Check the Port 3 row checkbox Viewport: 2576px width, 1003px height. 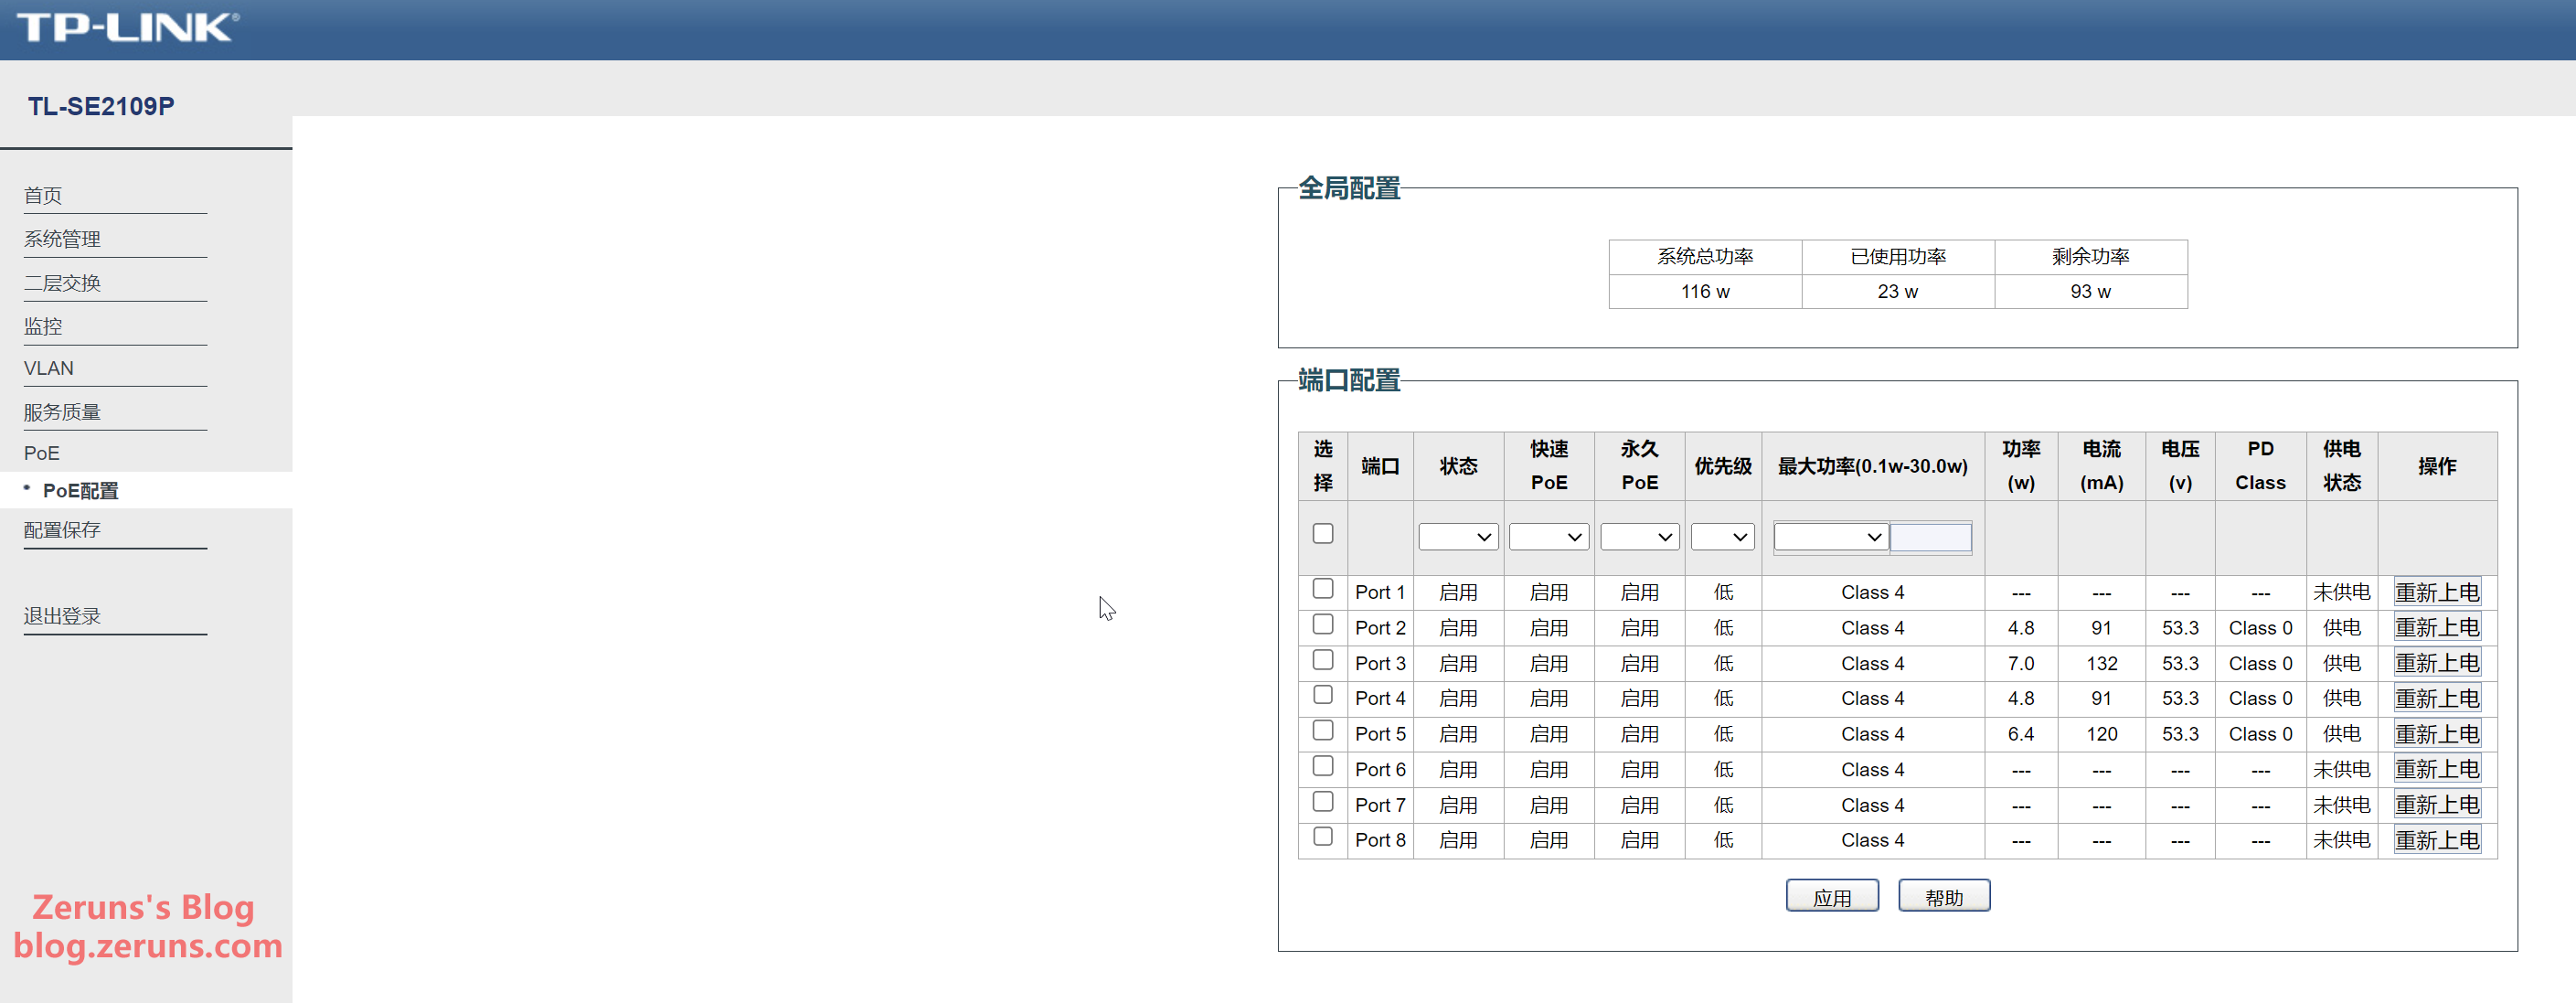click(1323, 660)
